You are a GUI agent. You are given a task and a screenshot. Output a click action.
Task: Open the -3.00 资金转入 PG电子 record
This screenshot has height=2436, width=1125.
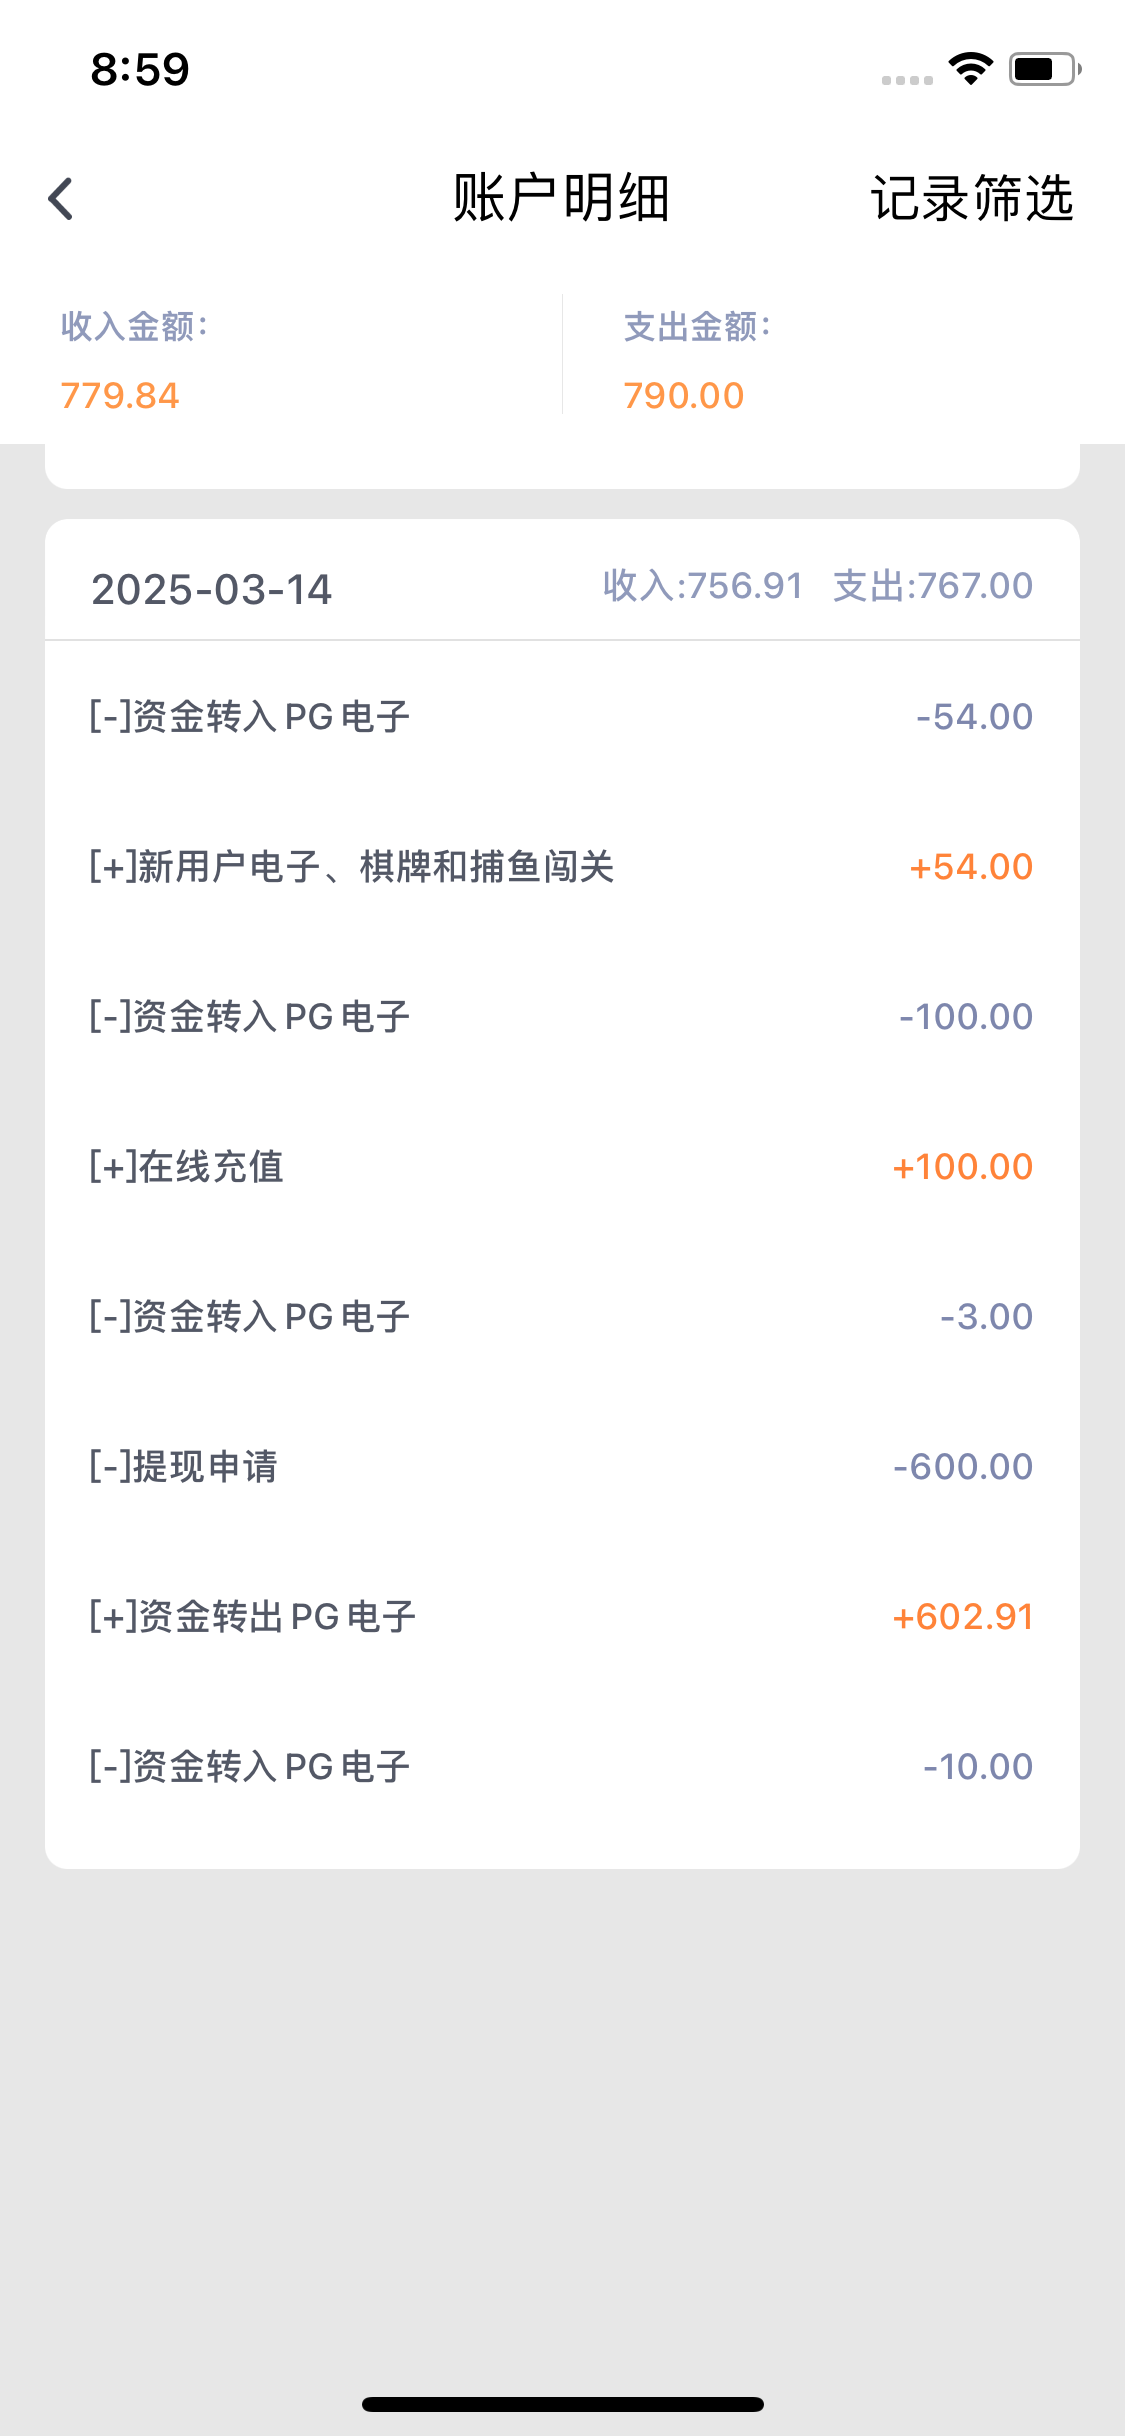562,1316
